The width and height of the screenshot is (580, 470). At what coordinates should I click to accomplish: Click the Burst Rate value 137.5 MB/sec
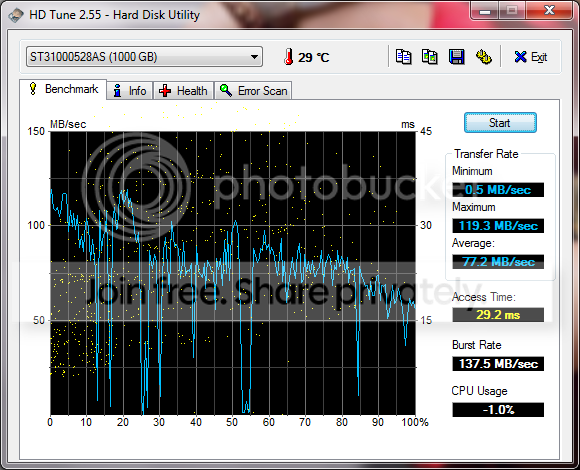coord(498,364)
